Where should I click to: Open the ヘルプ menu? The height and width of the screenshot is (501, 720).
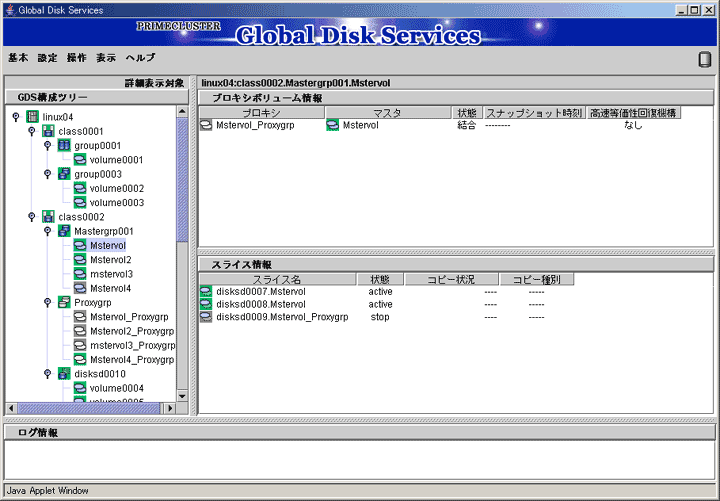[141, 58]
